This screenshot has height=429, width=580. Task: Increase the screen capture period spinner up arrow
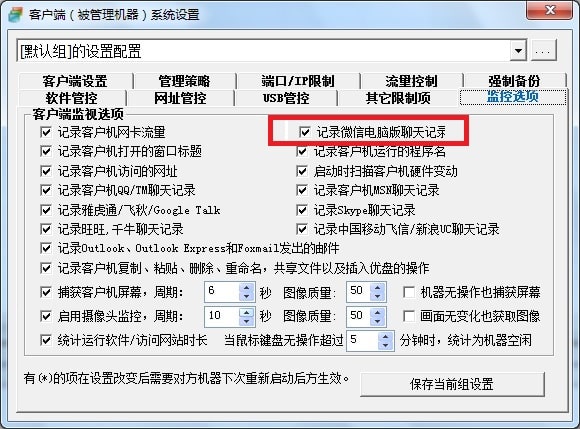click(246, 287)
